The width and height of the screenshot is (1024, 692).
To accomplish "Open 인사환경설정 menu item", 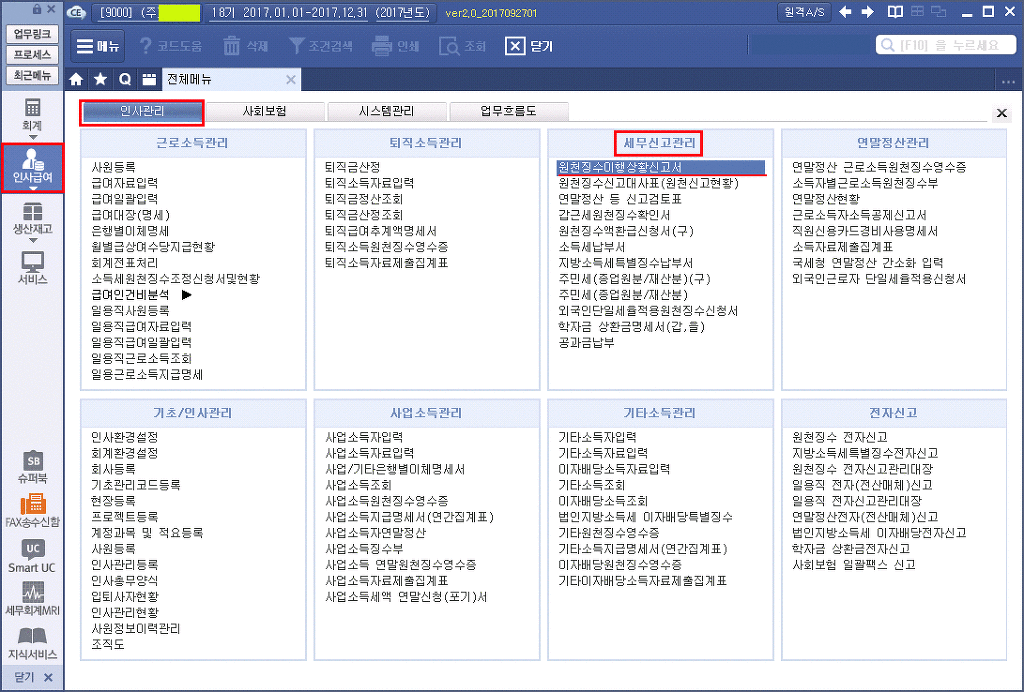I will [125, 437].
